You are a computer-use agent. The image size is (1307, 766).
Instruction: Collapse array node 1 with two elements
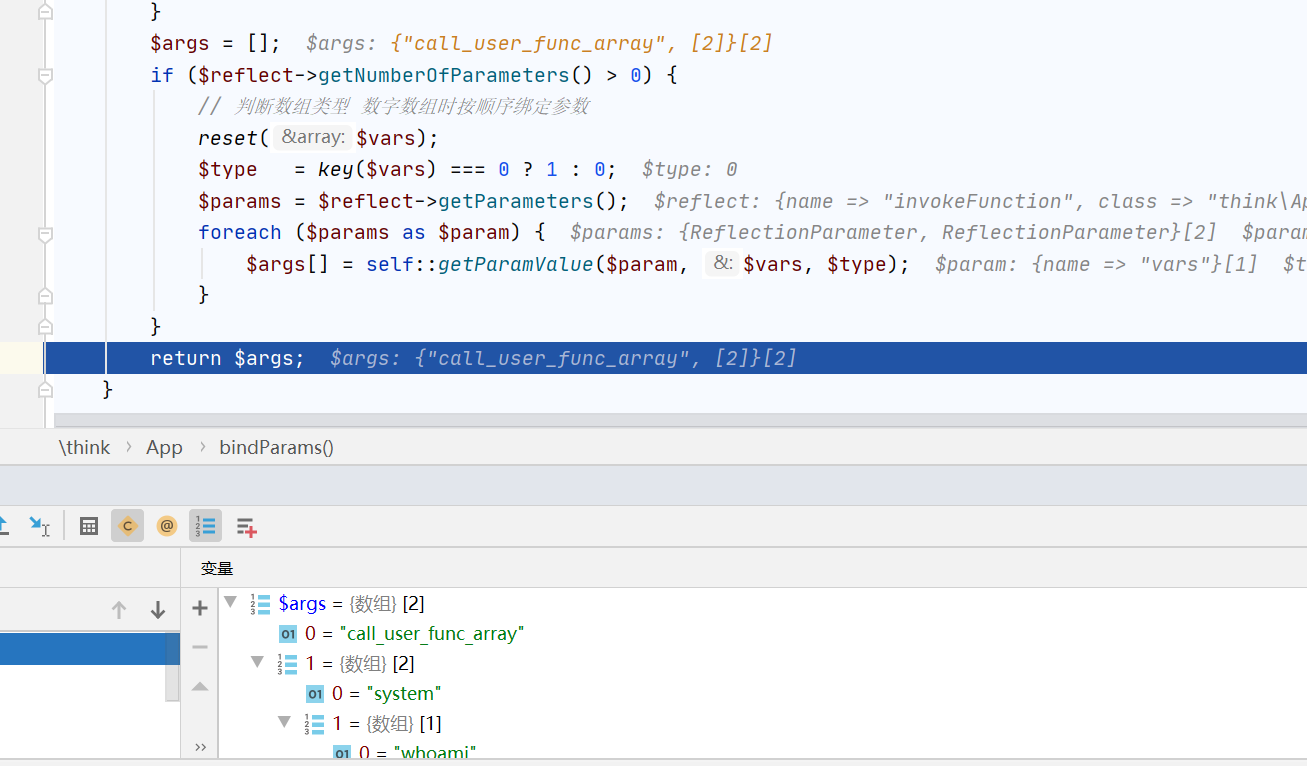258,662
